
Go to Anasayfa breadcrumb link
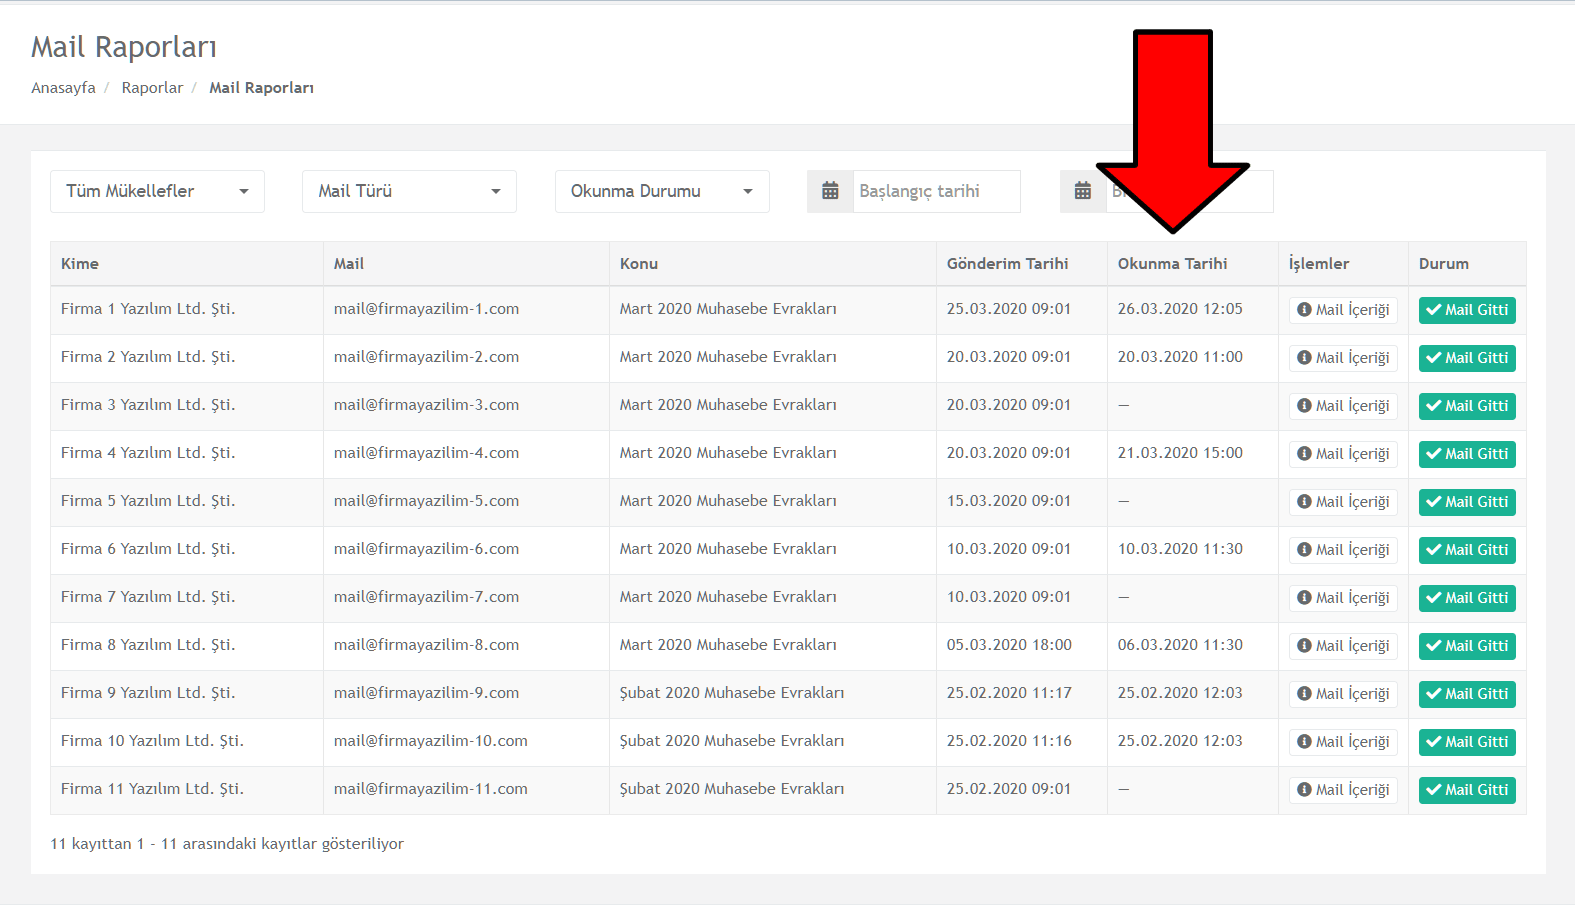[x=63, y=88]
